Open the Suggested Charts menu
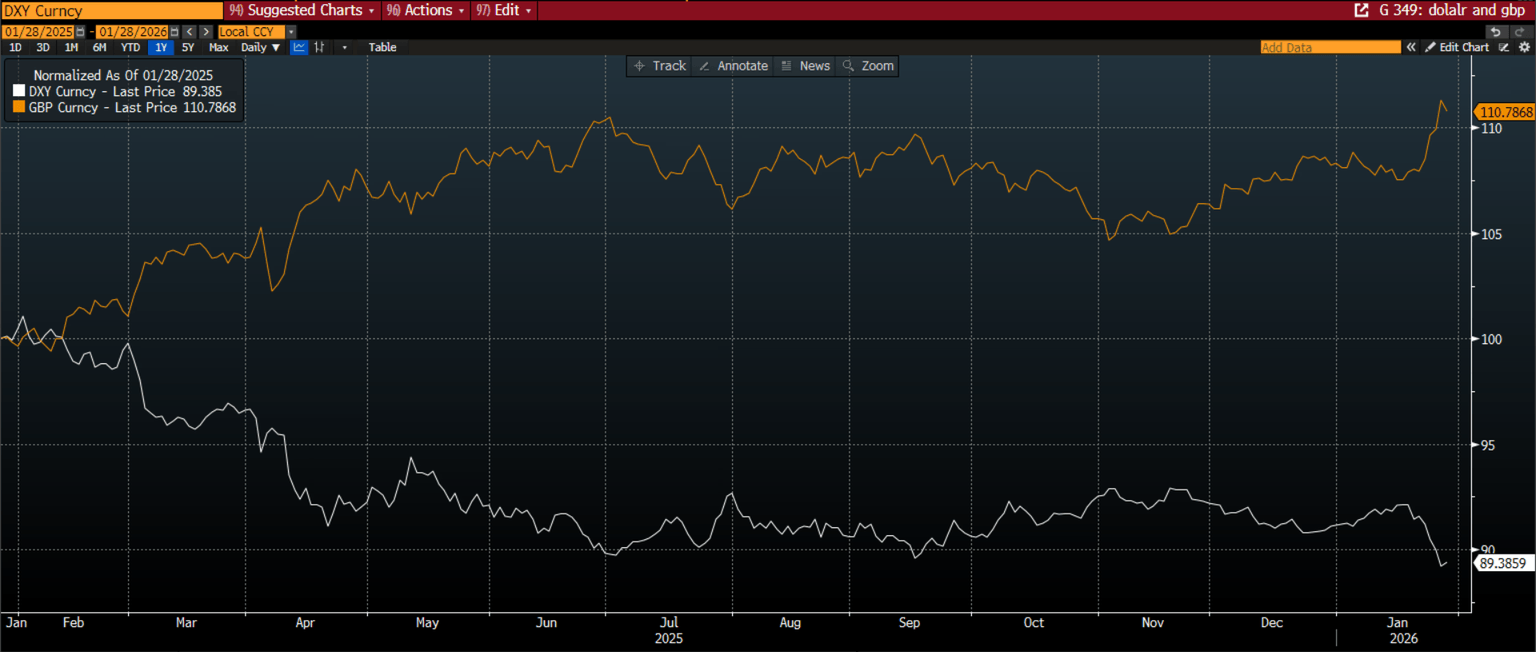Image resolution: width=1536 pixels, height=652 pixels. pyautogui.click(x=303, y=10)
